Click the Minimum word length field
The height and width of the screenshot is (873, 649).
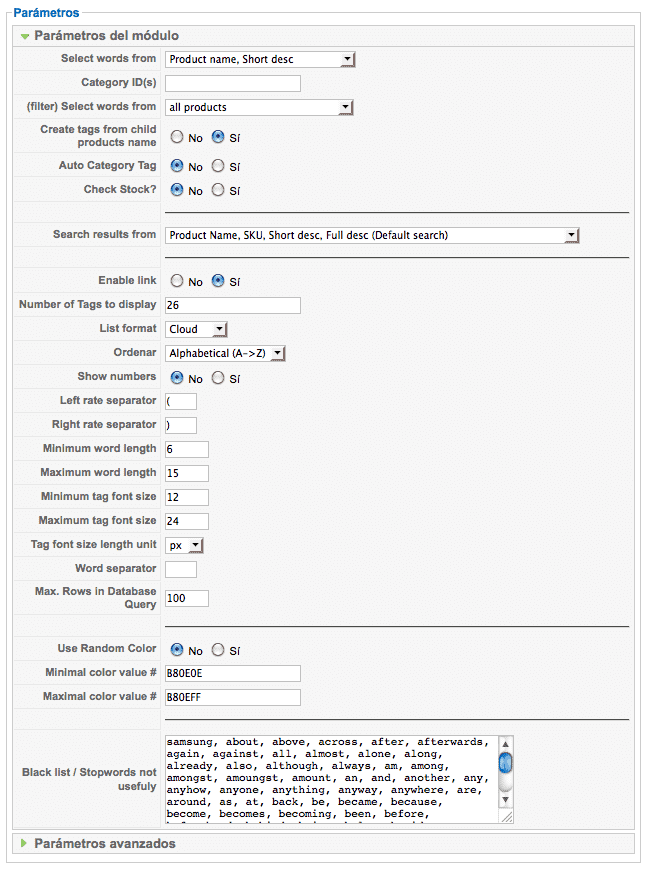coord(187,449)
